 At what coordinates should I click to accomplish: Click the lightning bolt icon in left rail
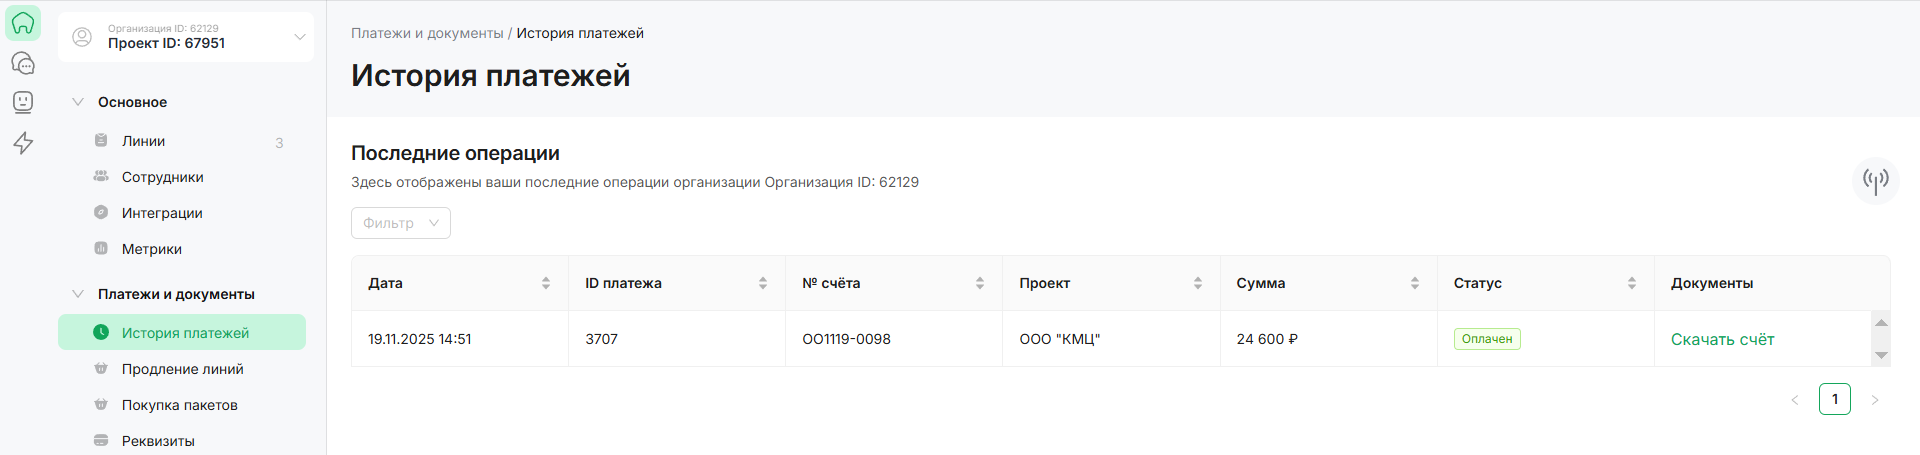23,143
